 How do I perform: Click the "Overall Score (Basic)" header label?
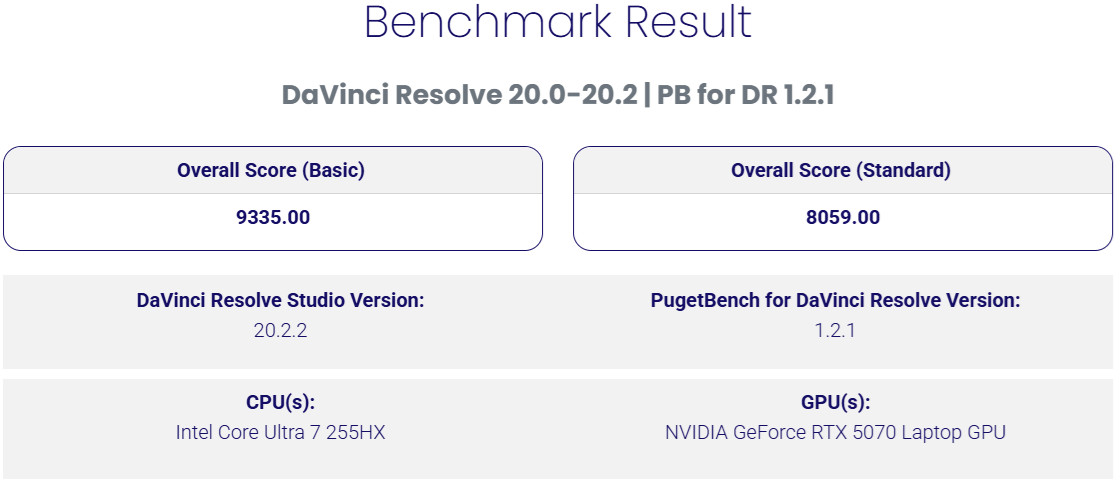[x=271, y=170]
